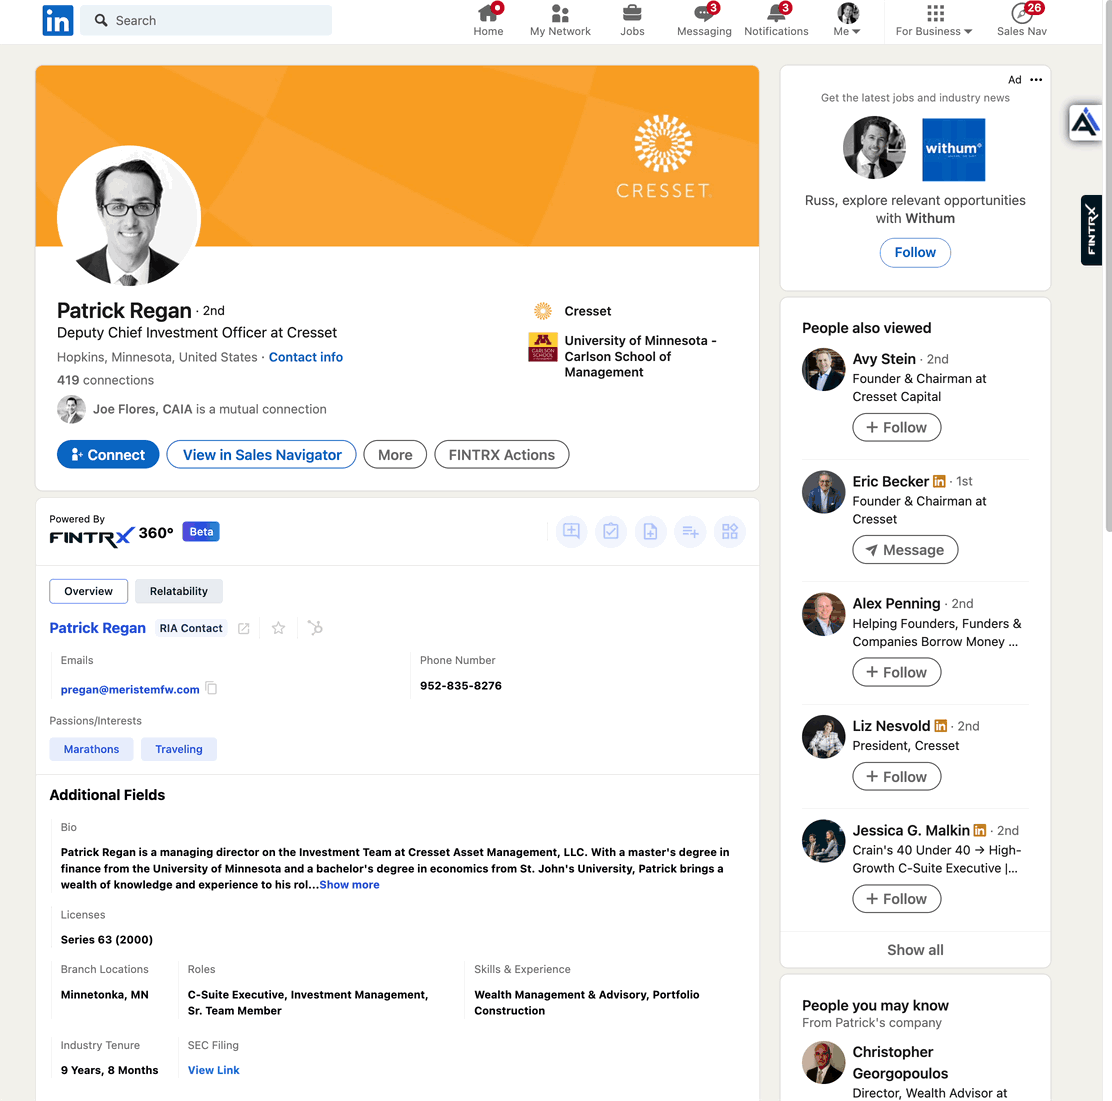Star Patrick Regan as favorite
This screenshot has height=1101, width=1112.
279,628
